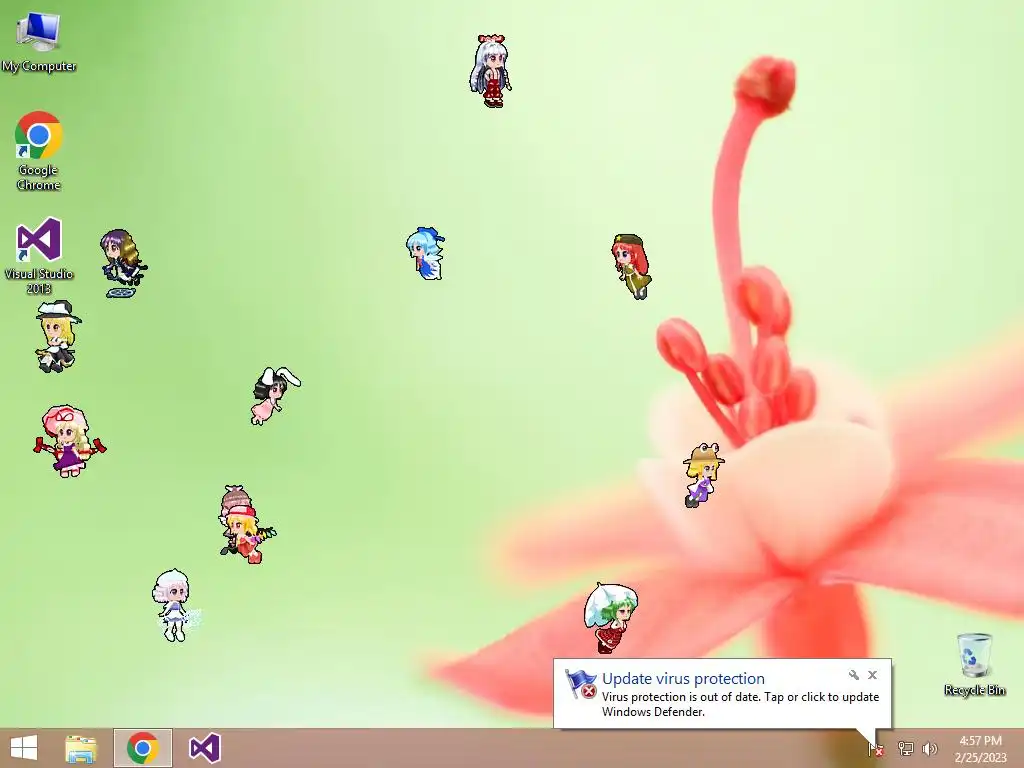Click the green-haired mascot holding a parasol
This screenshot has height=768, width=1024.
coord(611,618)
